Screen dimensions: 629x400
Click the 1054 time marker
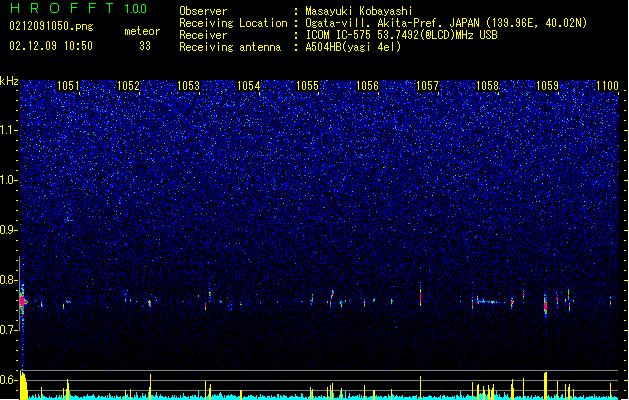[x=248, y=86]
